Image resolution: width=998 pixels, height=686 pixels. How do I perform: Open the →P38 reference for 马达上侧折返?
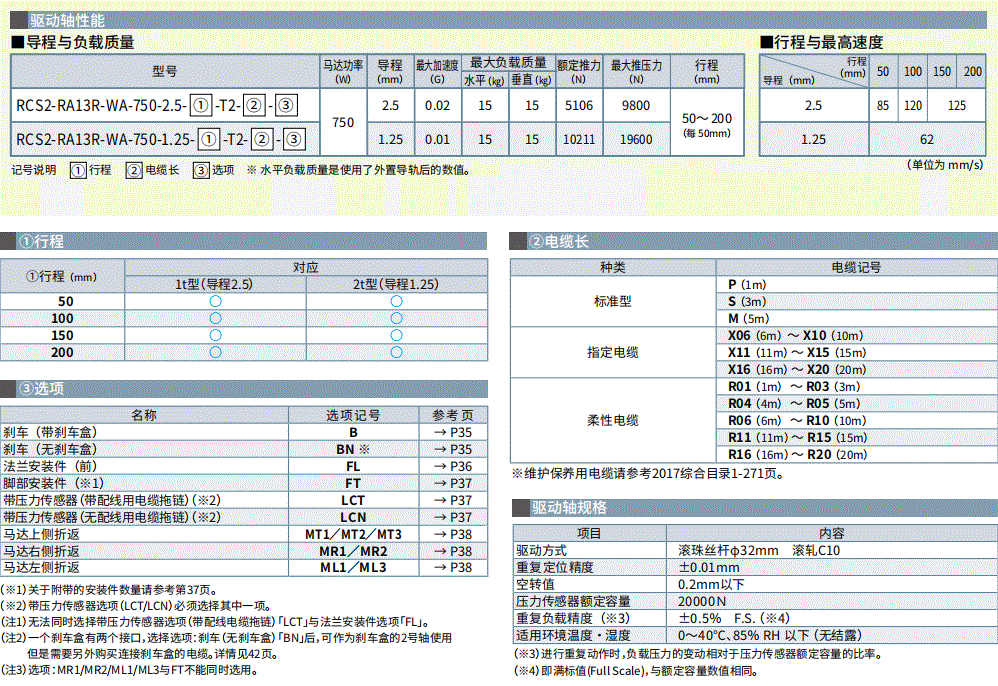[453, 534]
